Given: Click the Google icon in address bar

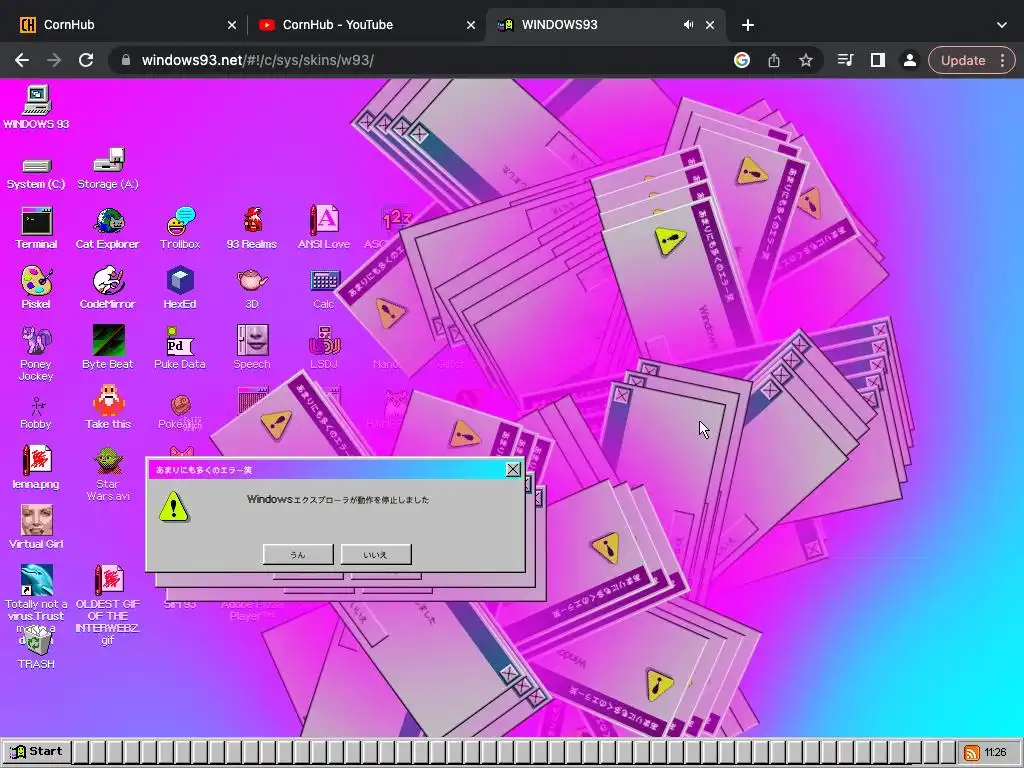Looking at the screenshot, I should point(742,60).
